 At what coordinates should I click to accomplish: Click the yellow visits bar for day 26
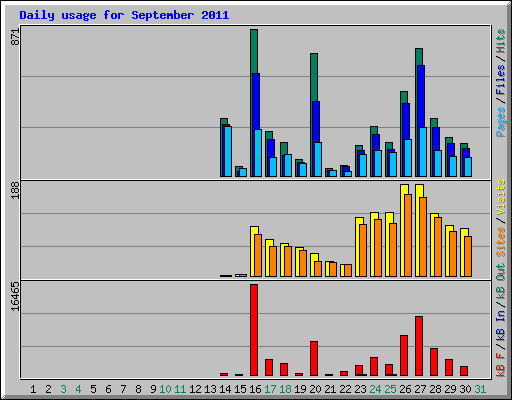point(403,230)
